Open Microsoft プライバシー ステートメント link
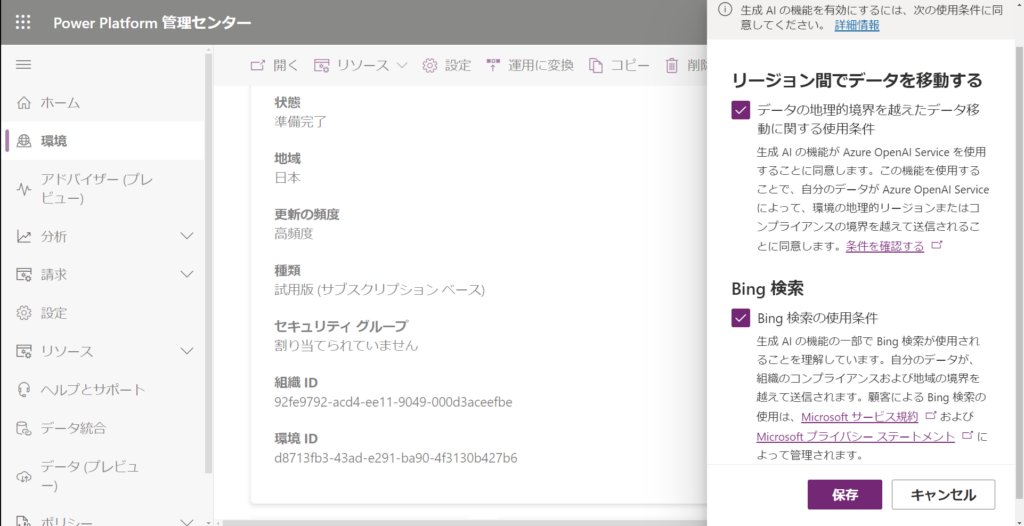Viewport: 1024px width, 526px height. [x=856, y=436]
